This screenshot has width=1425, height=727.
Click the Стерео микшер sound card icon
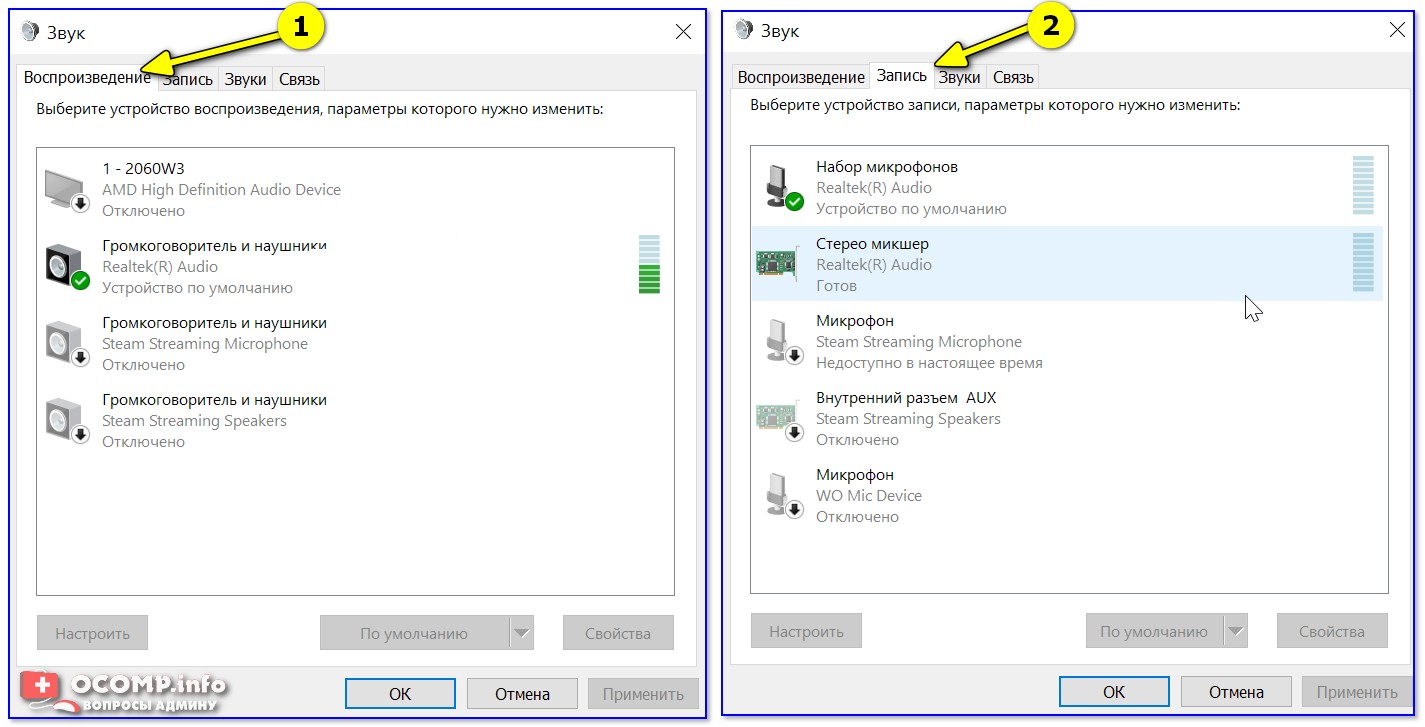coord(778,264)
